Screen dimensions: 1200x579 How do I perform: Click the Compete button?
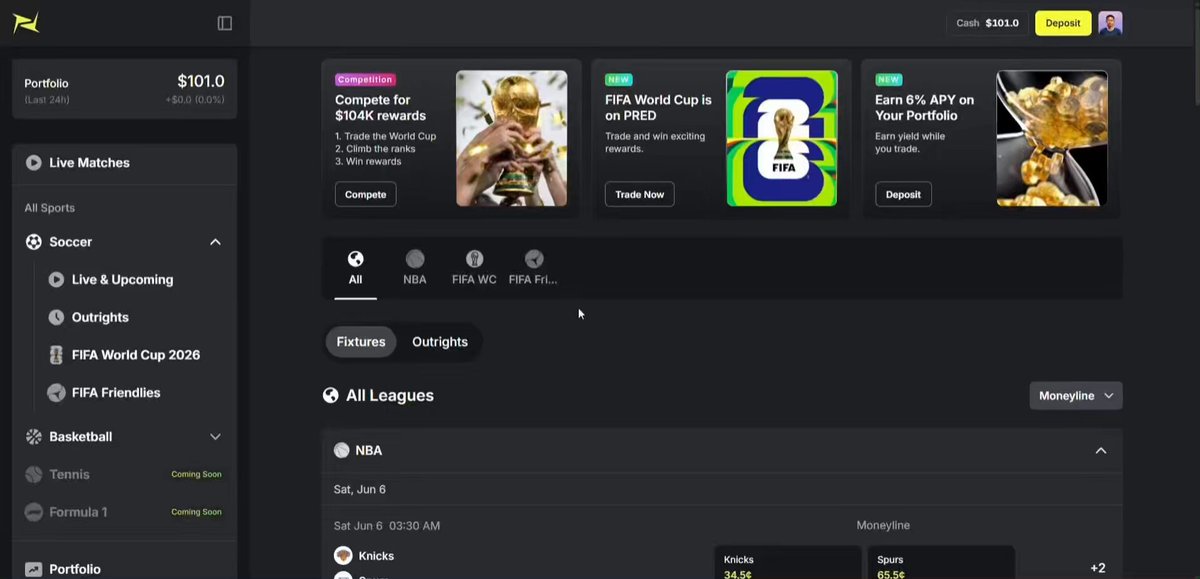(x=366, y=194)
